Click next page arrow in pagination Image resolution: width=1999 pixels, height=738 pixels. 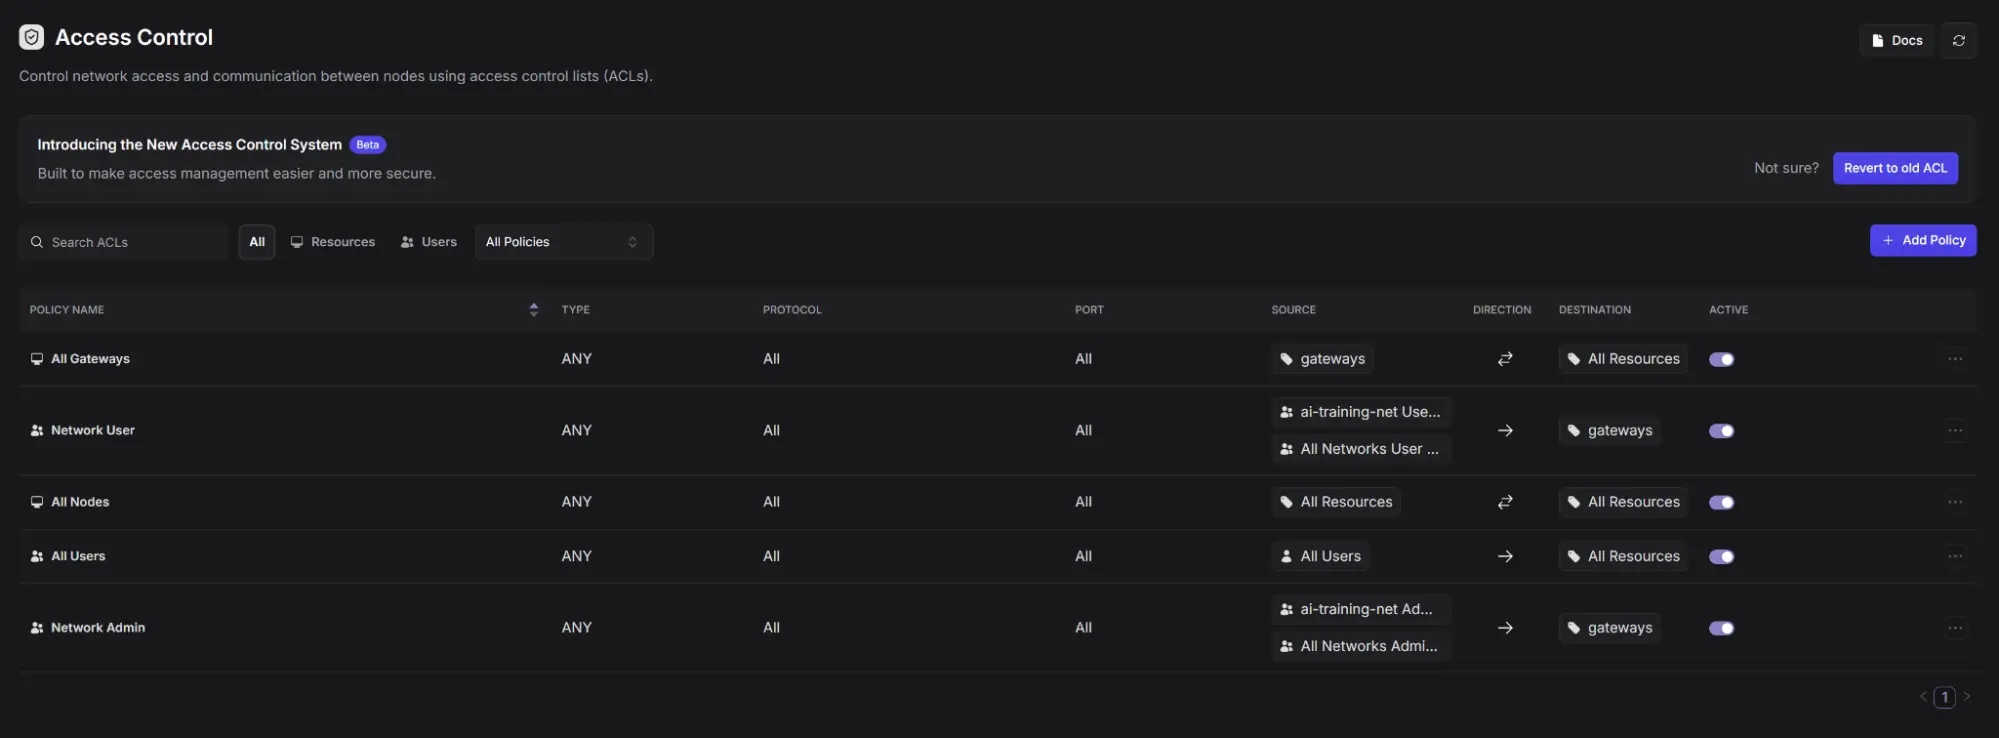pyautogui.click(x=1966, y=697)
